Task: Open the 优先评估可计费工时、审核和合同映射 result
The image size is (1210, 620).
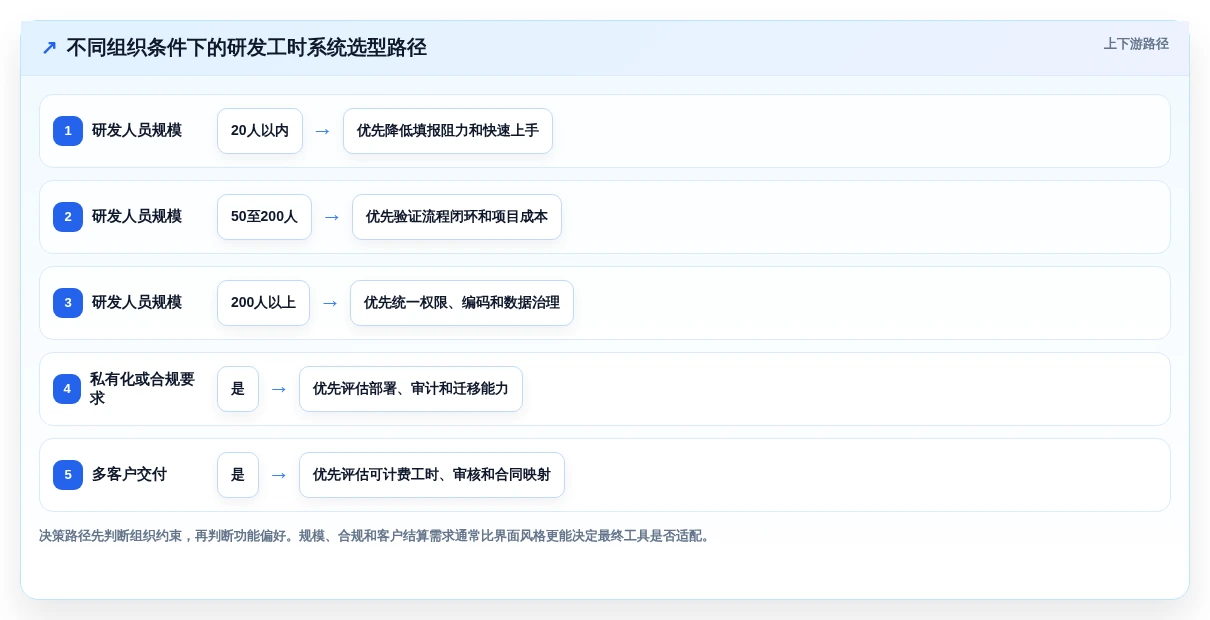Action: coord(432,475)
